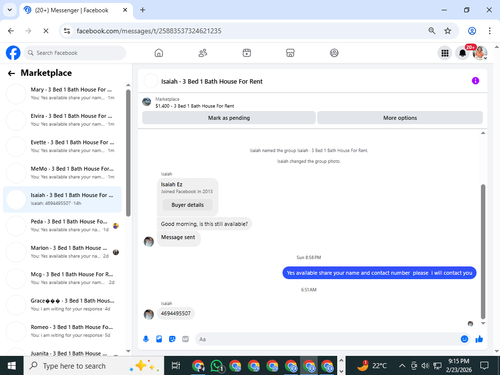
Task: Open Chrome tab search dropdown
Action: click(x=10, y=10)
